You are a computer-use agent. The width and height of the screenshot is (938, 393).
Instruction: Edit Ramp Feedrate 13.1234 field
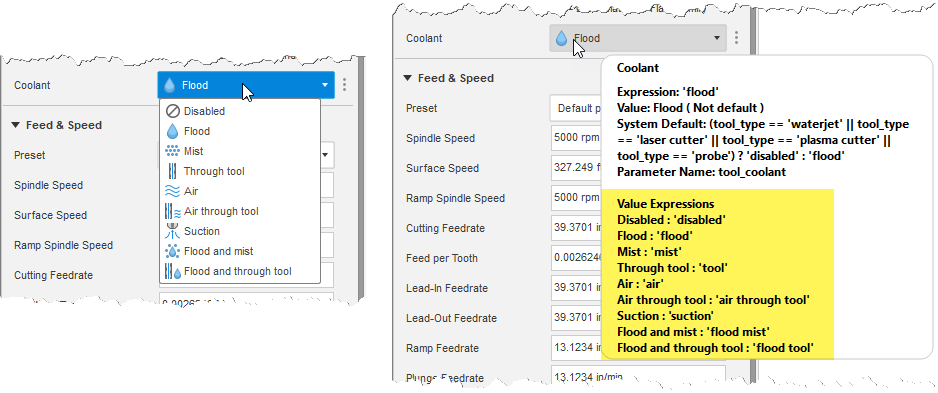point(575,348)
